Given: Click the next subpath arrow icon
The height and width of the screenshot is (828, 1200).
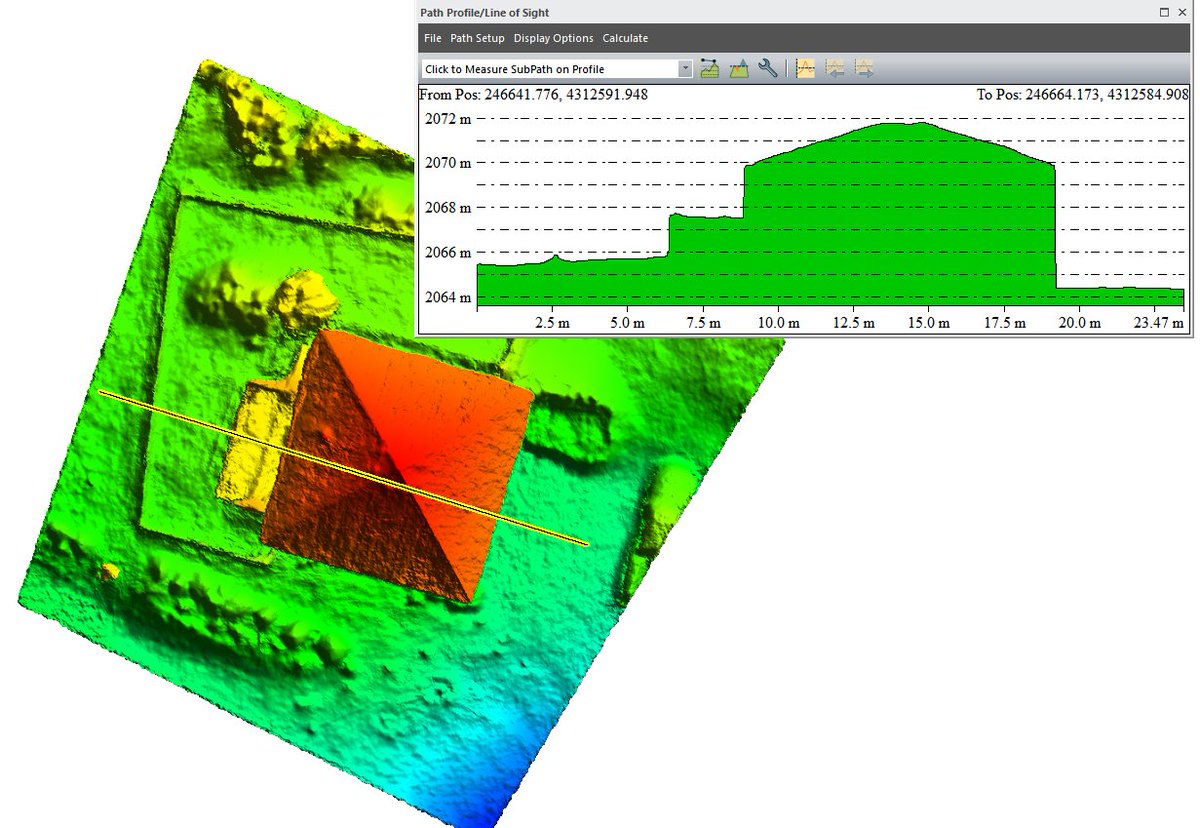Looking at the screenshot, I should [862, 67].
